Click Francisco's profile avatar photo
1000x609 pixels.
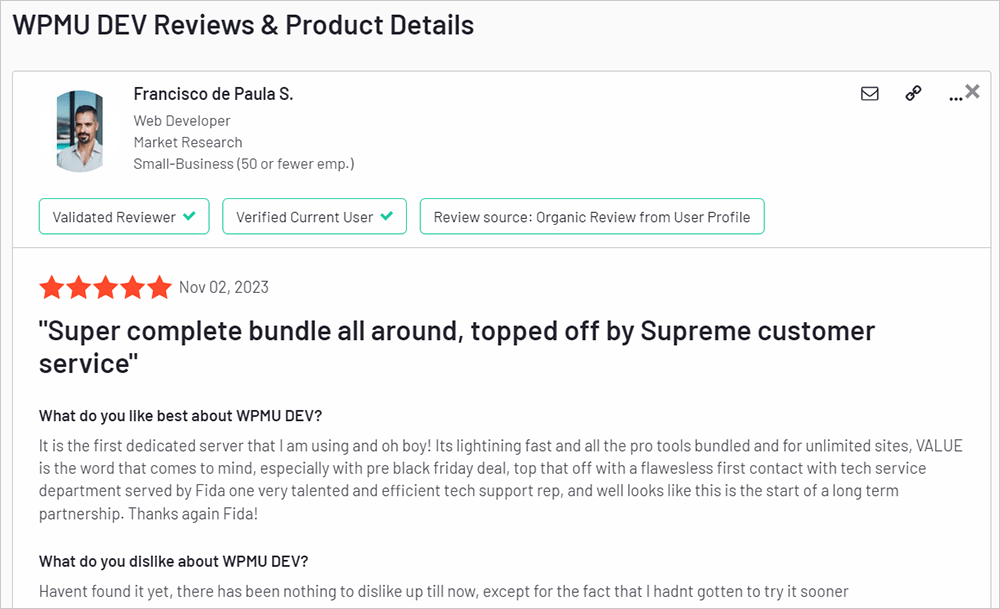80,130
